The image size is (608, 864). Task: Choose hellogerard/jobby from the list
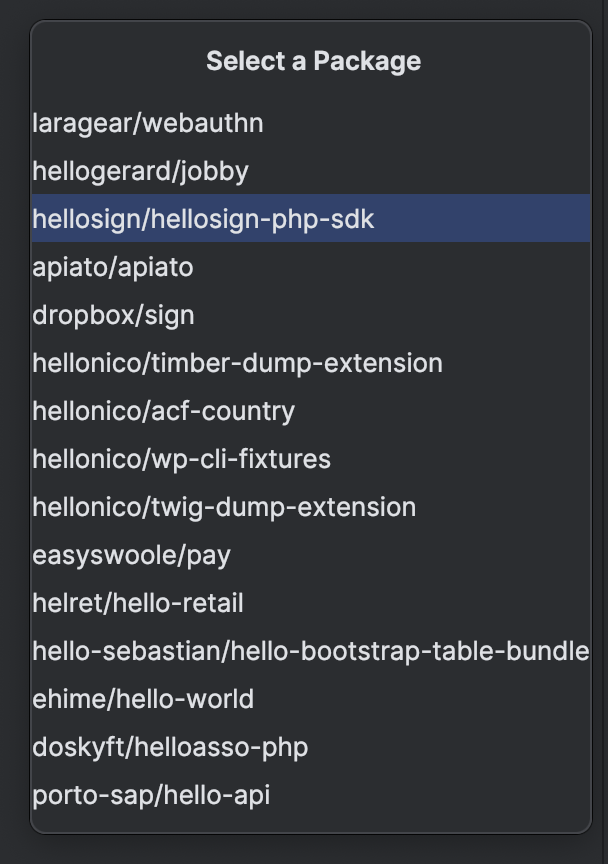coord(140,171)
